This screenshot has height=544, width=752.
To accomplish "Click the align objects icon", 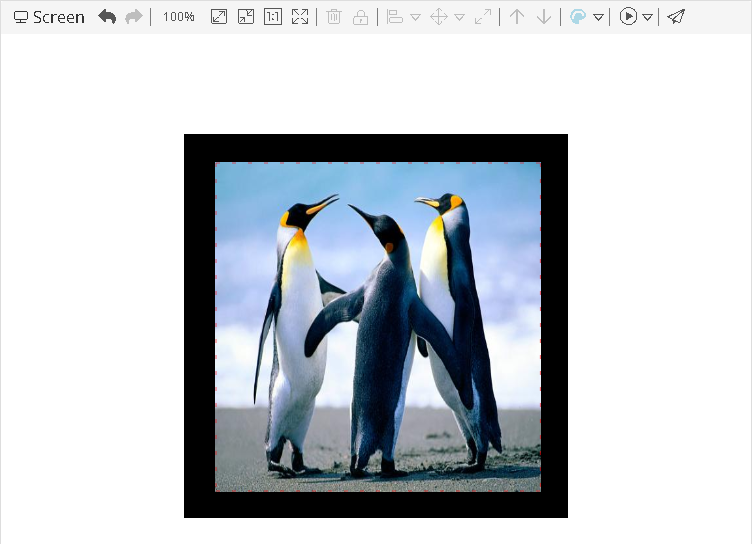I will 394,17.
